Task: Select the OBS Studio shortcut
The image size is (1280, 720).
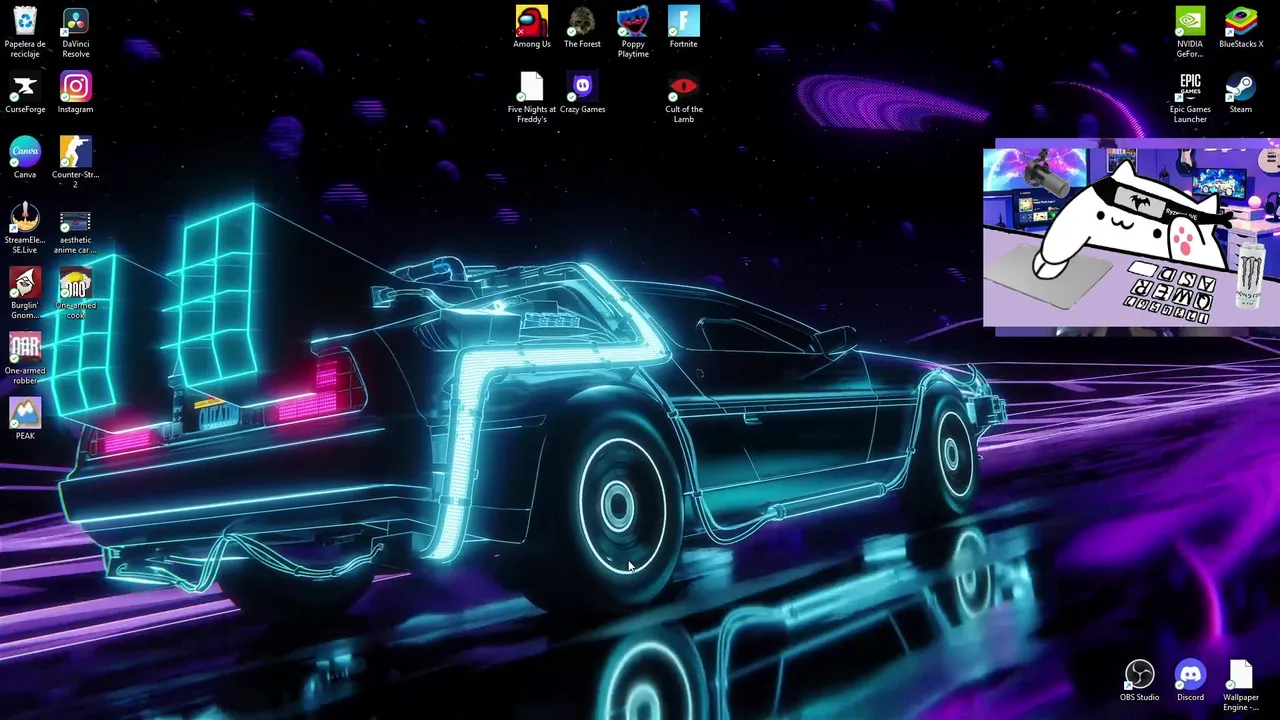Action: click(x=1139, y=680)
